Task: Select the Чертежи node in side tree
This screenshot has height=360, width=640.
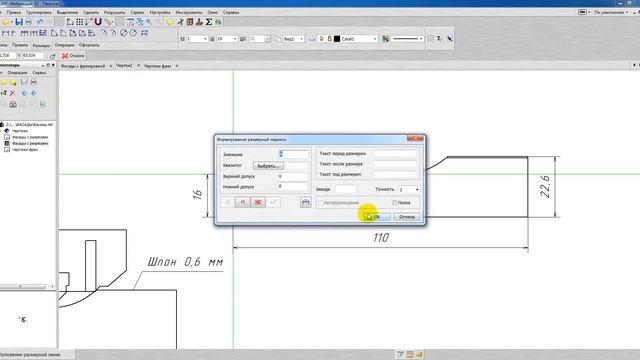Action: 20,131
